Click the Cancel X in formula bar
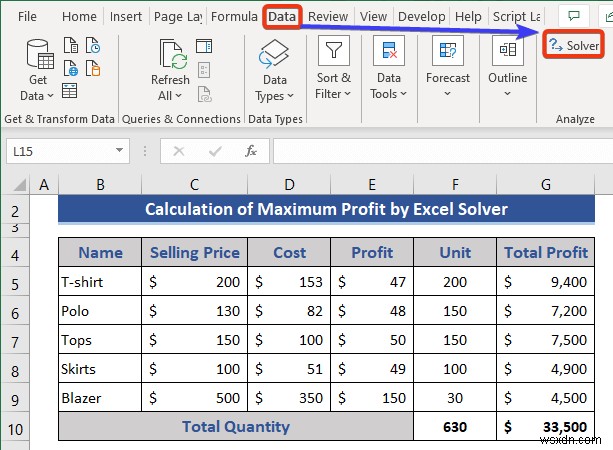 [x=179, y=151]
